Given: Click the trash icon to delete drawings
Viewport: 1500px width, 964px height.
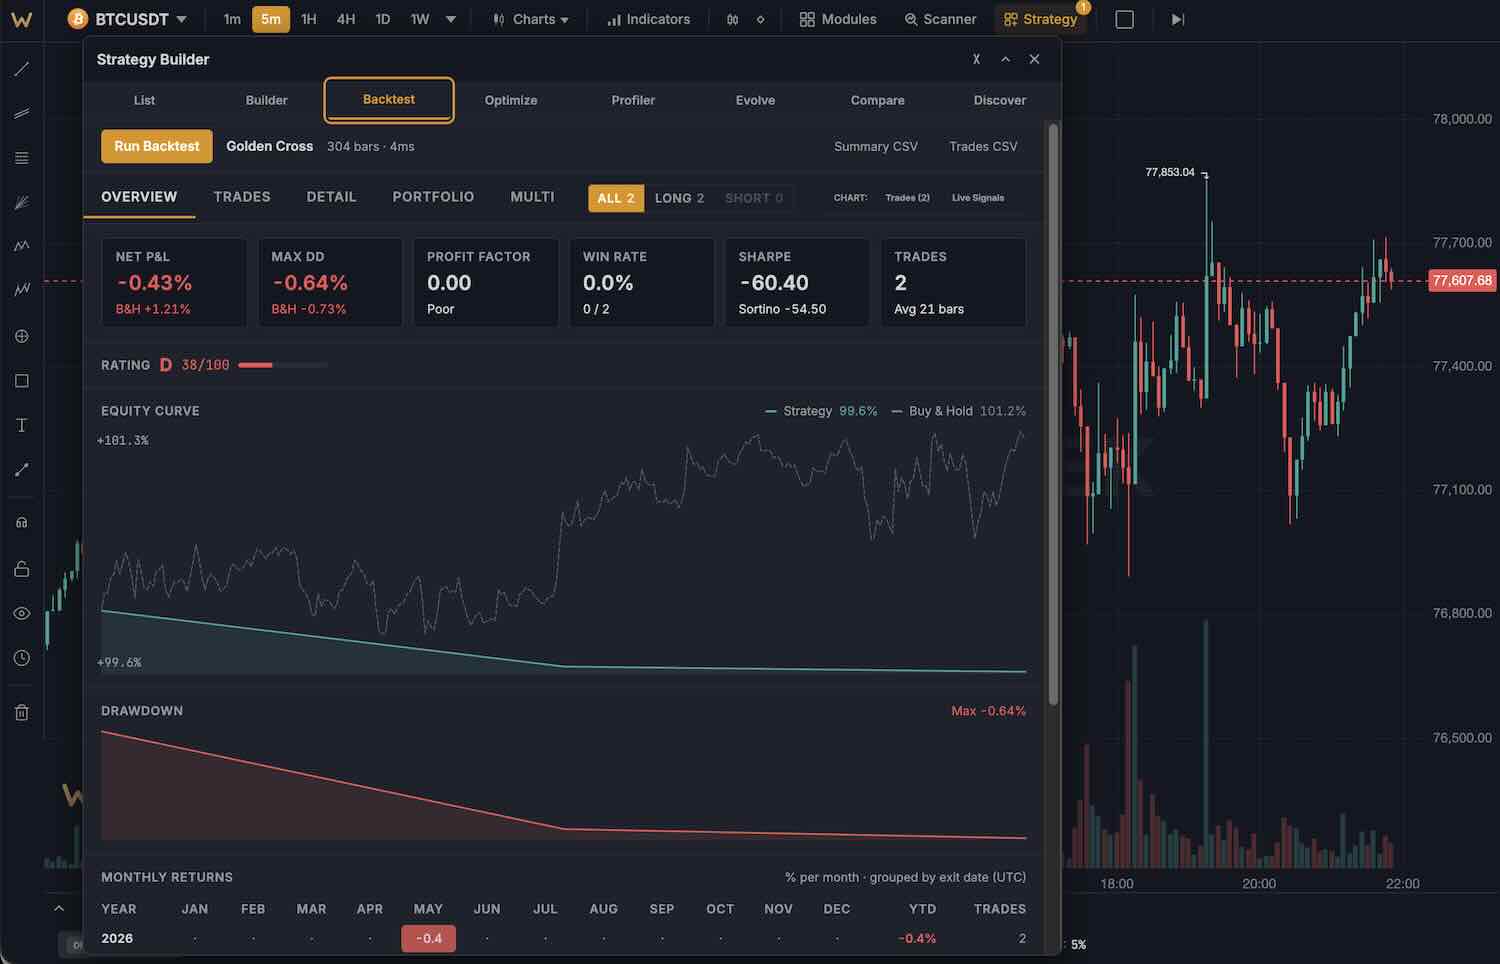Looking at the screenshot, I should coord(21,713).
